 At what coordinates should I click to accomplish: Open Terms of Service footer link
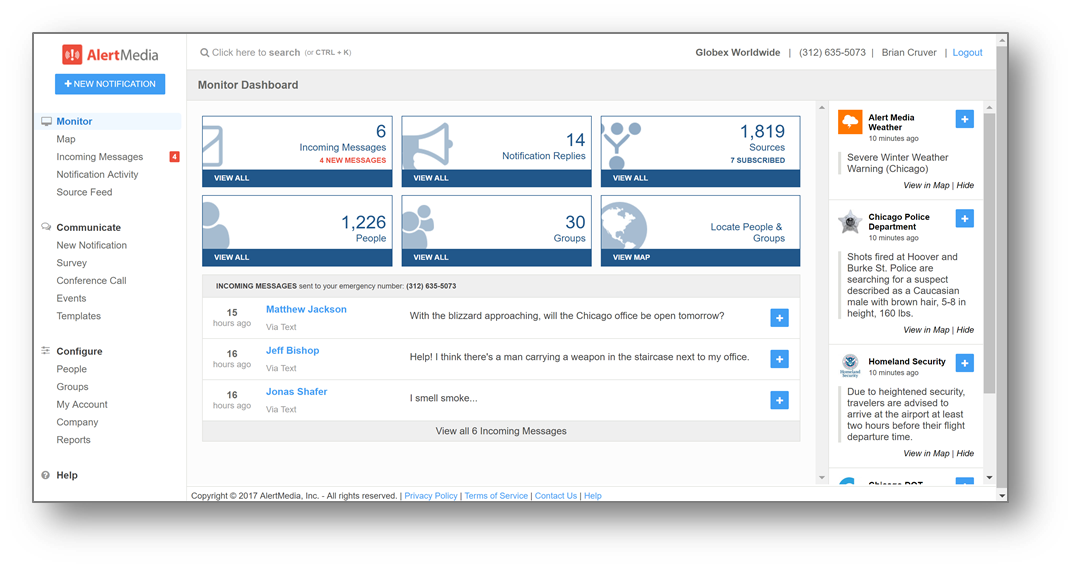[x=496, y=496]
